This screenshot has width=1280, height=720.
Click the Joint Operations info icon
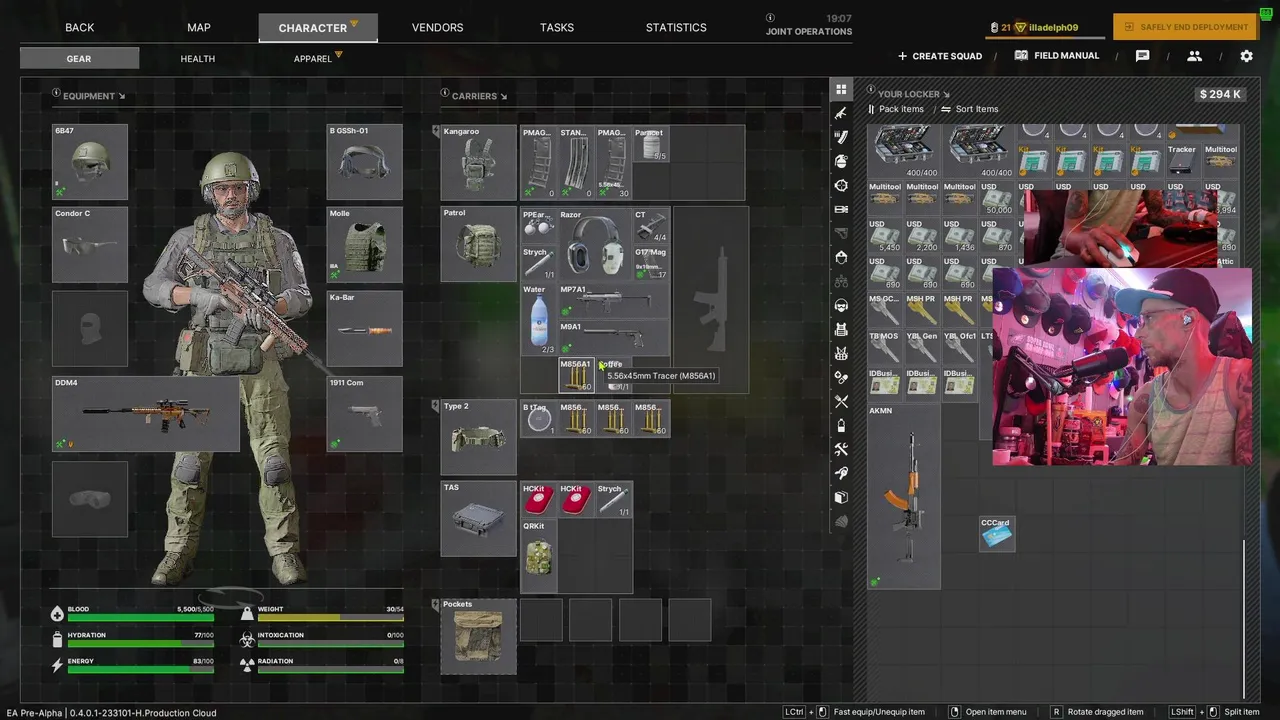(x=770, y=18)
